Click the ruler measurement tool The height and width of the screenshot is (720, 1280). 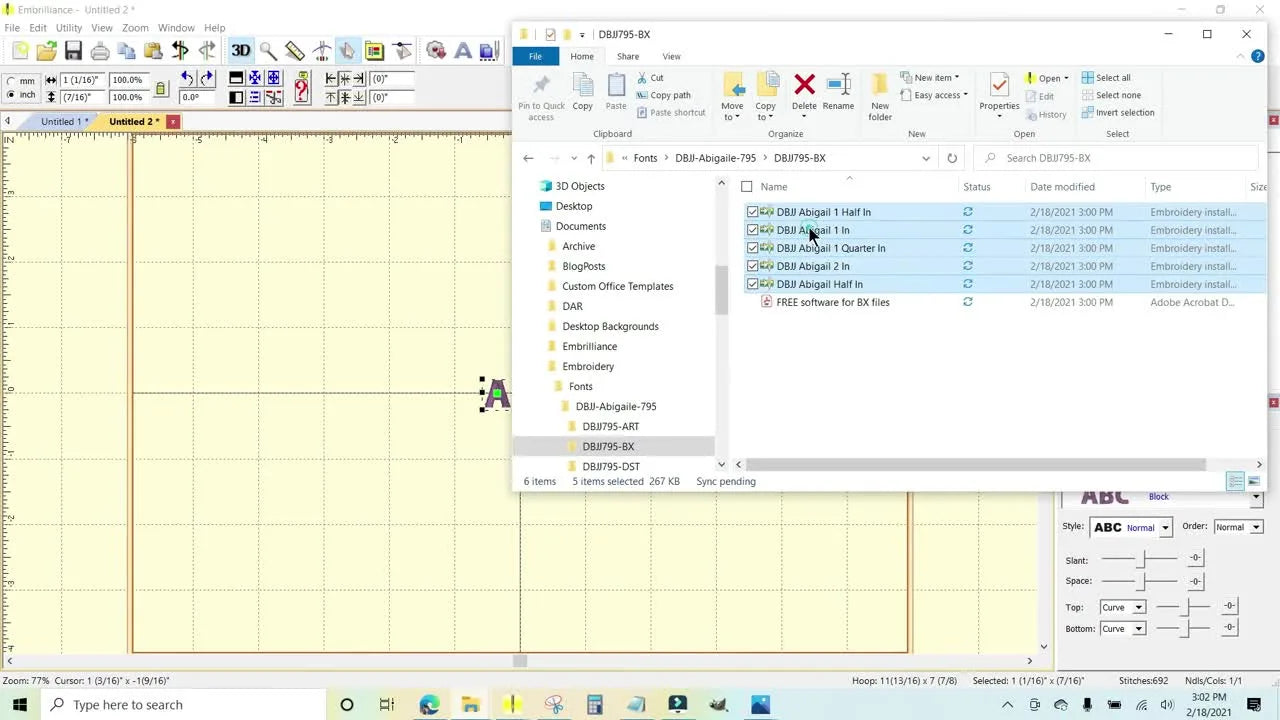292,50
